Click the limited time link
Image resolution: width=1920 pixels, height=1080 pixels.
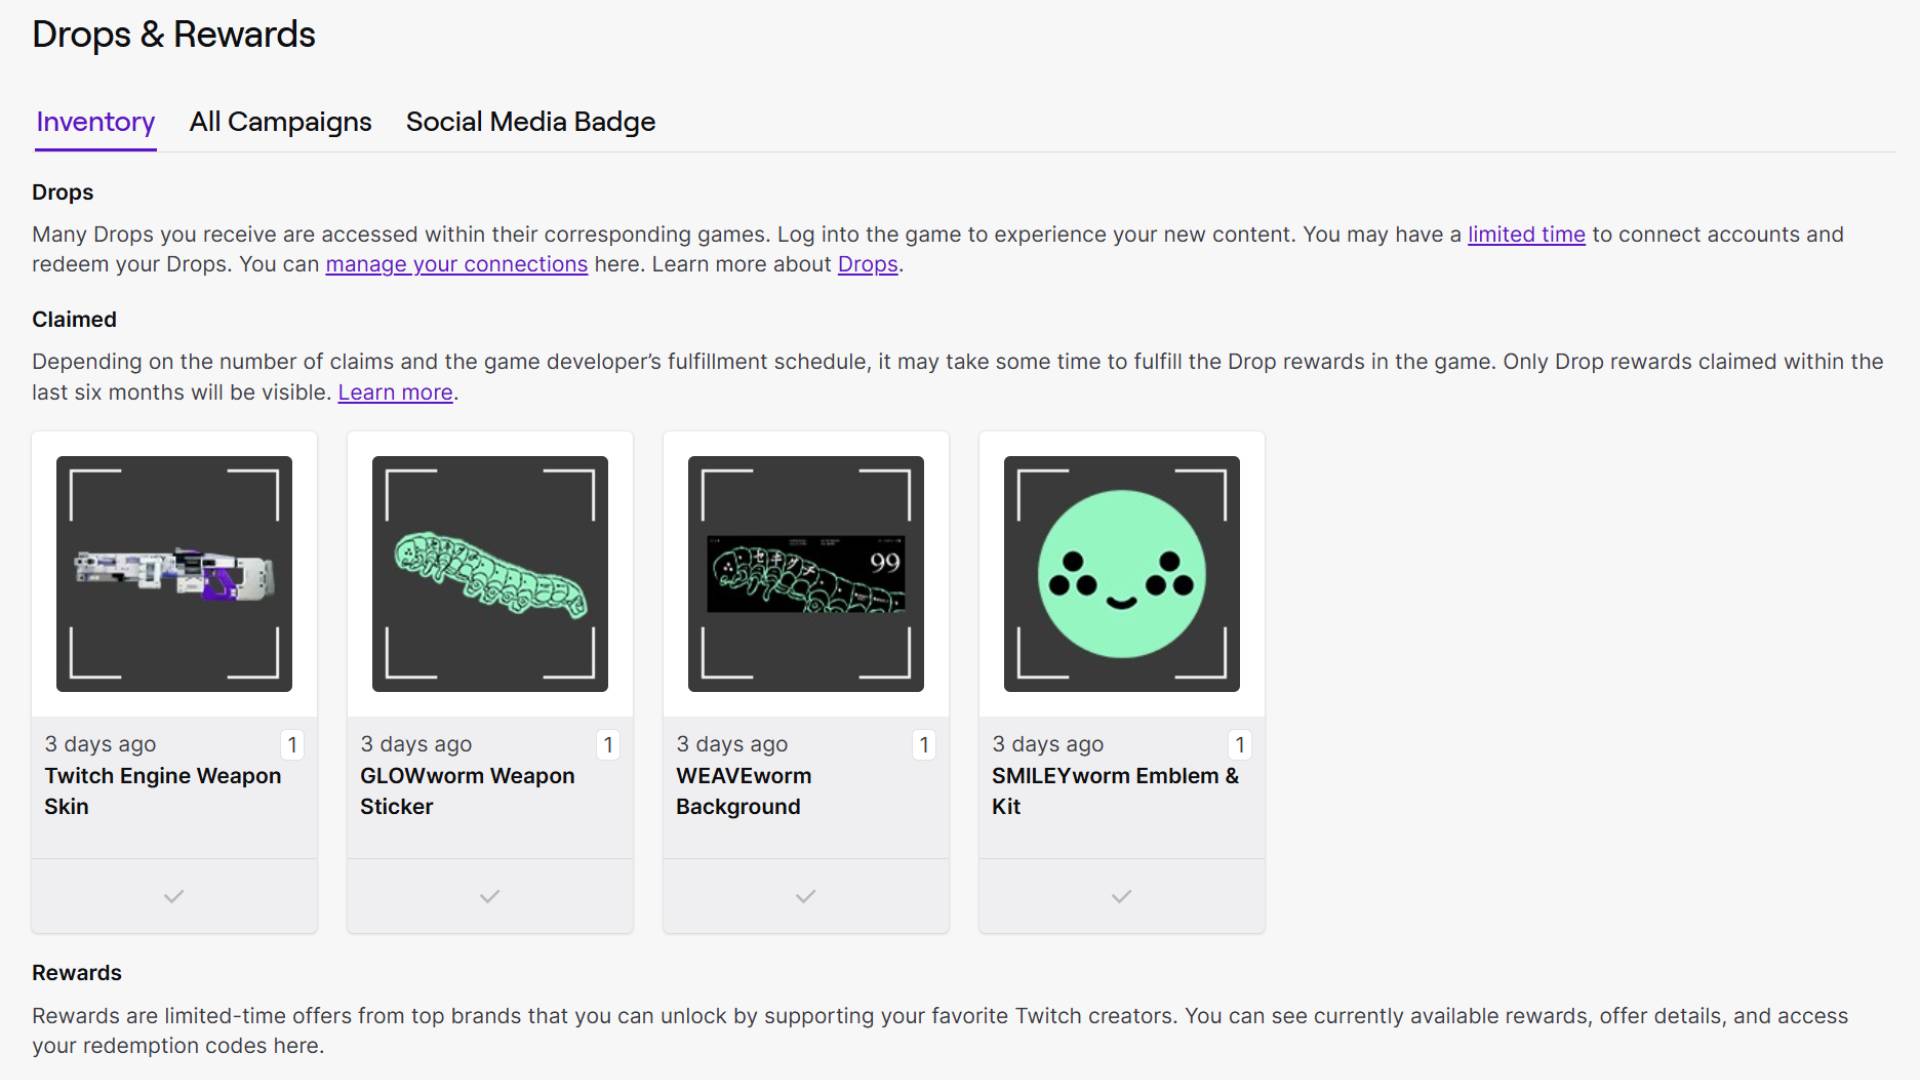coord(1526,234)
